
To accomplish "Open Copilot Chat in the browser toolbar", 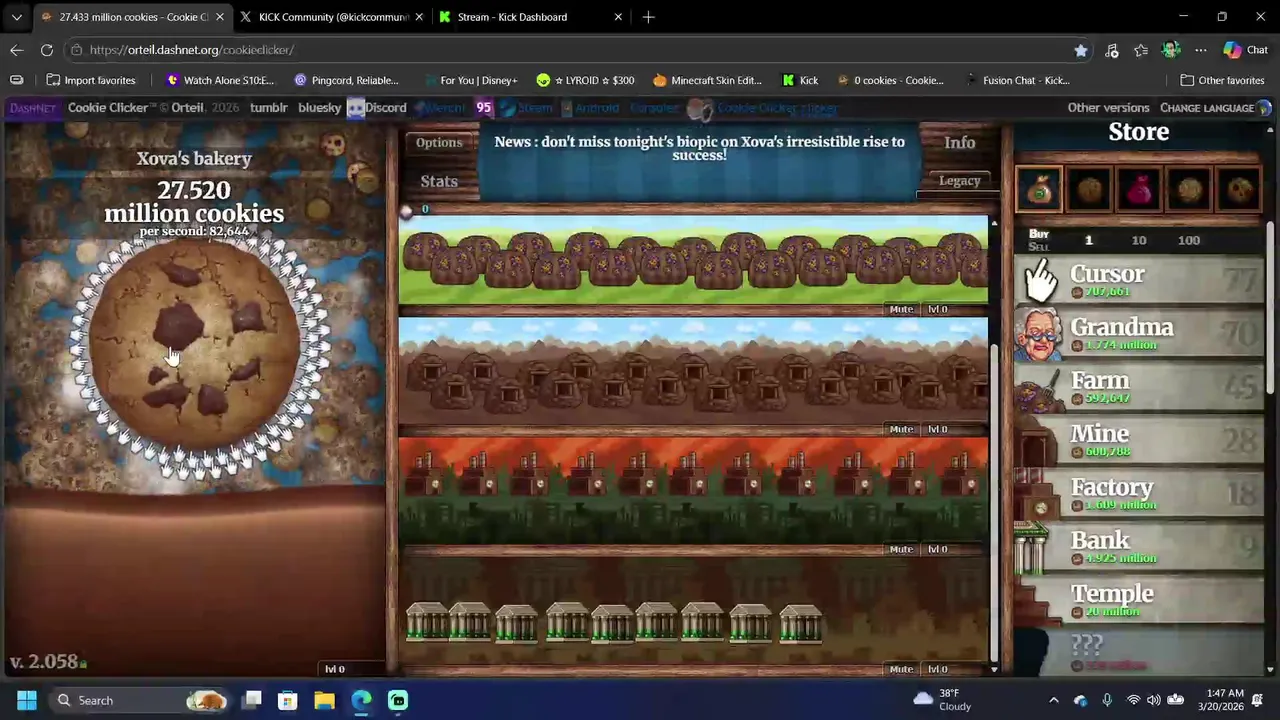I will coord(1246,50).
